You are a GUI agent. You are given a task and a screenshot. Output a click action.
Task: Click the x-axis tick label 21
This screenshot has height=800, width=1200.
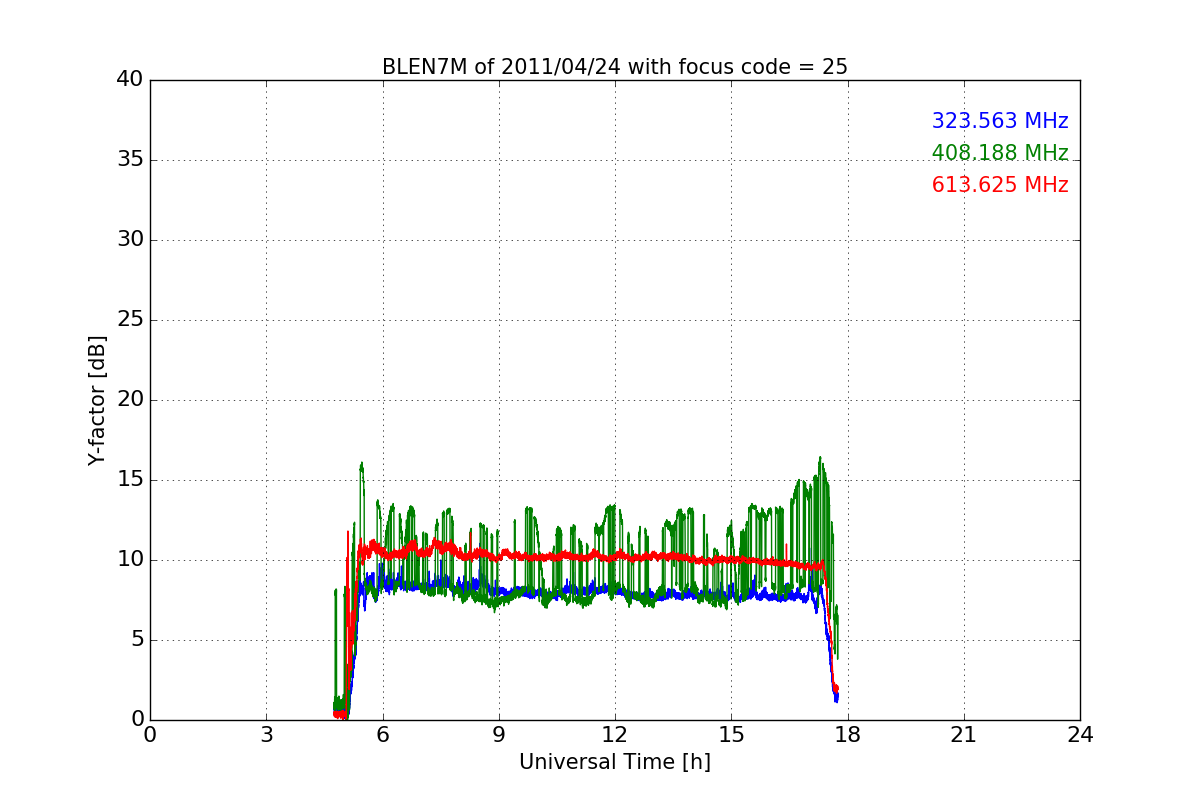(964, 734)
